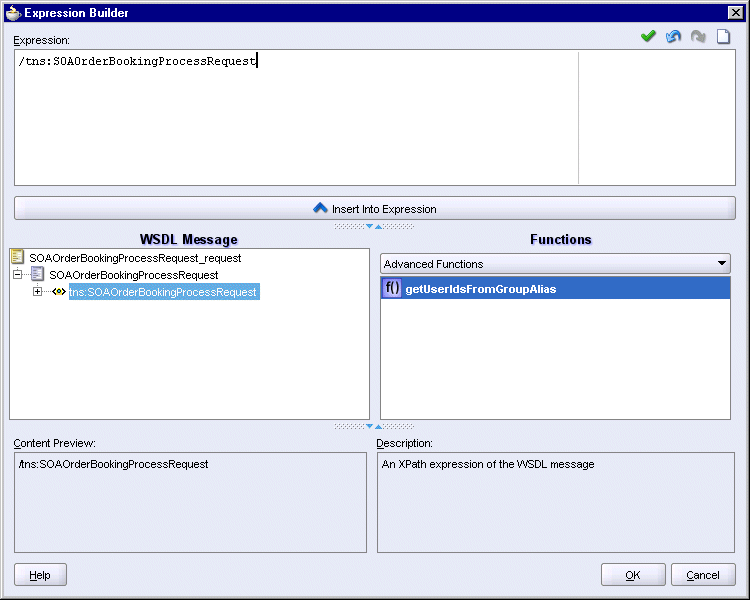
Task: Click the gray redo arrow icon
Action: click(x=698, y=36)
